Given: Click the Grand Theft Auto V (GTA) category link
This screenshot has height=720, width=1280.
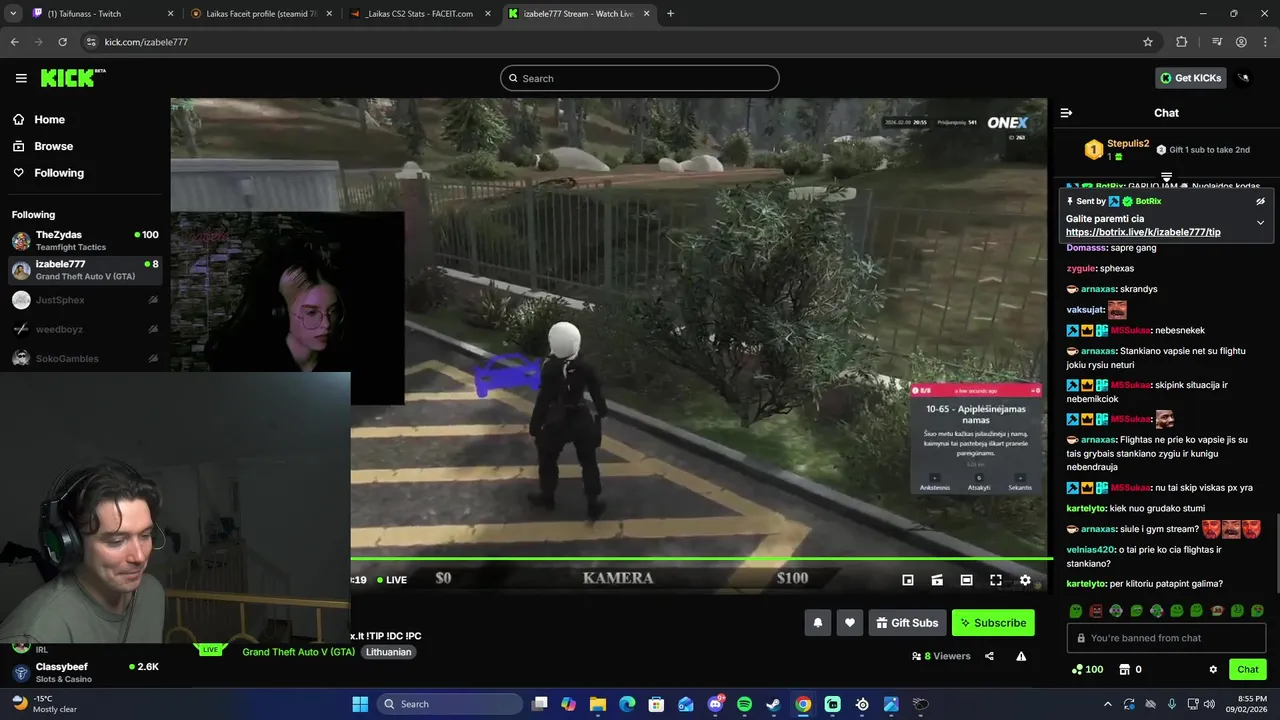Looking at the screenshot, I should coord(299,652).
